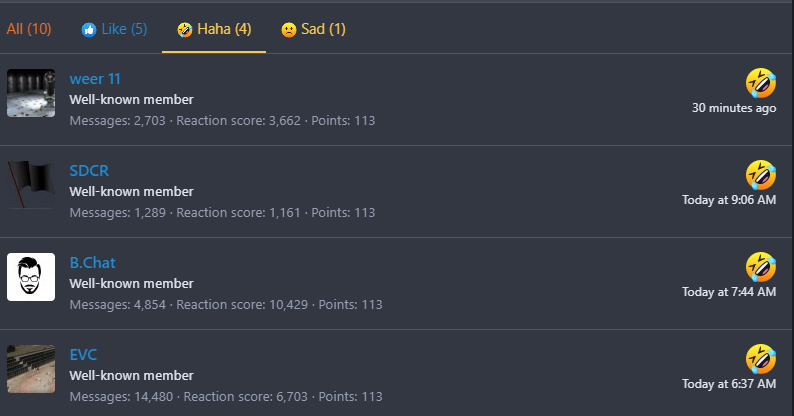
Task: Click the Haha emoji beside SDCR
Action: click(761, 175)
